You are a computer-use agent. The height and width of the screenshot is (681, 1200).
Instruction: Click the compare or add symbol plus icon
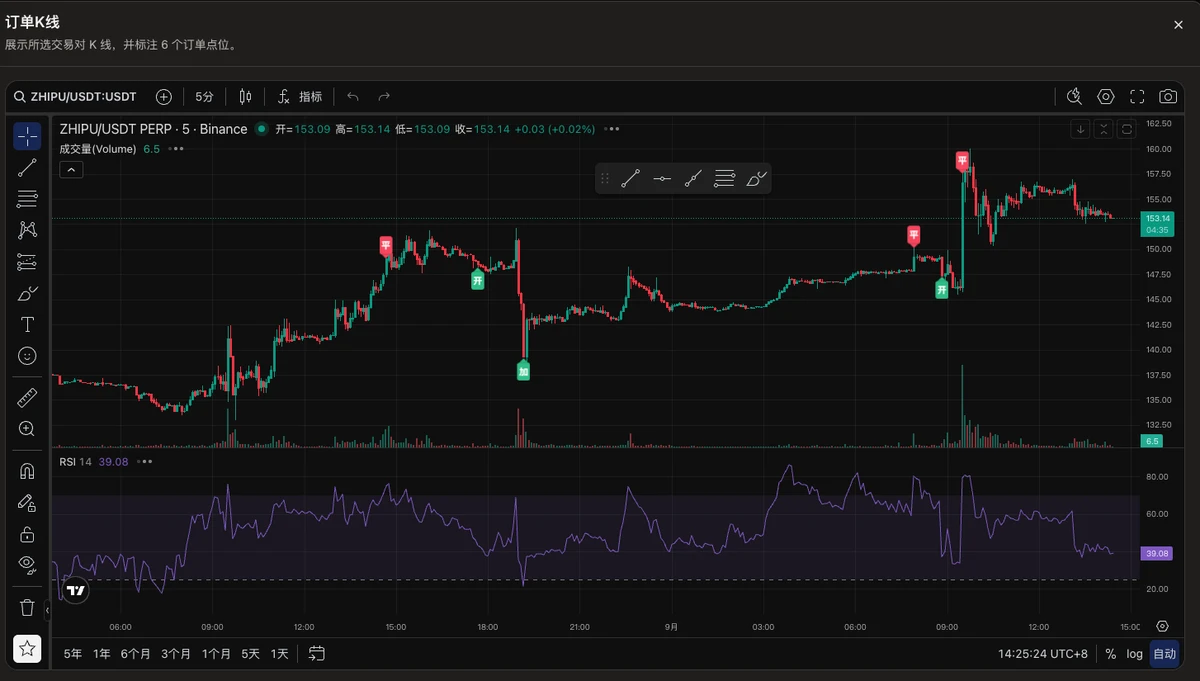click(x=164, y=97)
